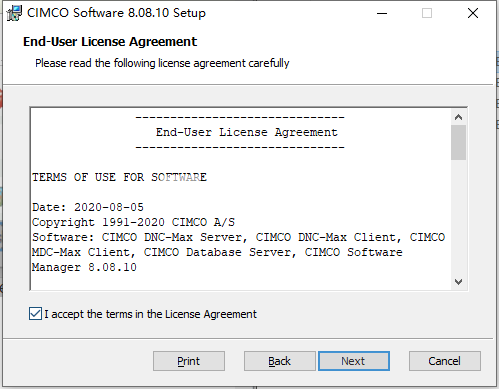
Task: Click the 'I accept the terms' label text
Action: coord(150,314)
